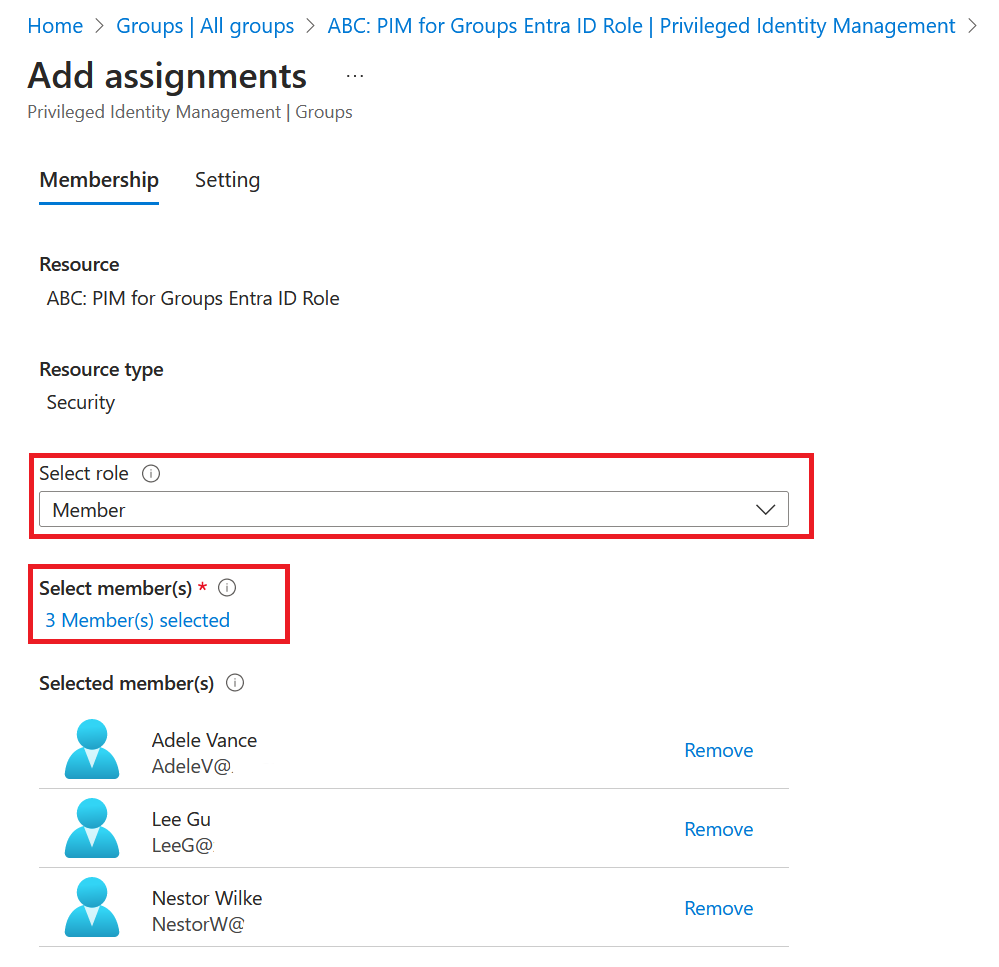Click the info icon beside Selected member(s)
999x967 pixels.
234,683
